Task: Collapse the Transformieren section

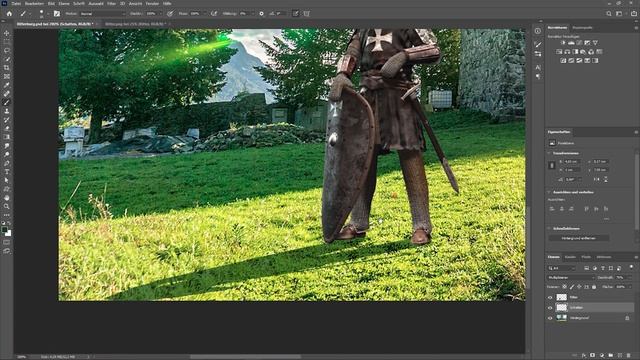Action: click(x=549, y=153)
